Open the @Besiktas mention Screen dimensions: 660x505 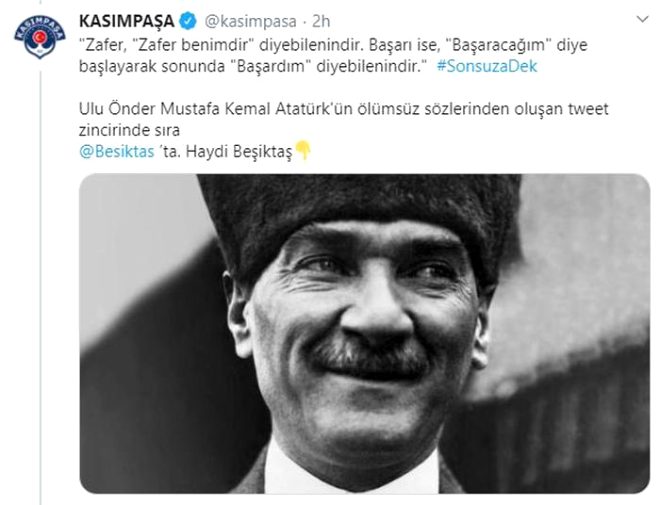117,152
